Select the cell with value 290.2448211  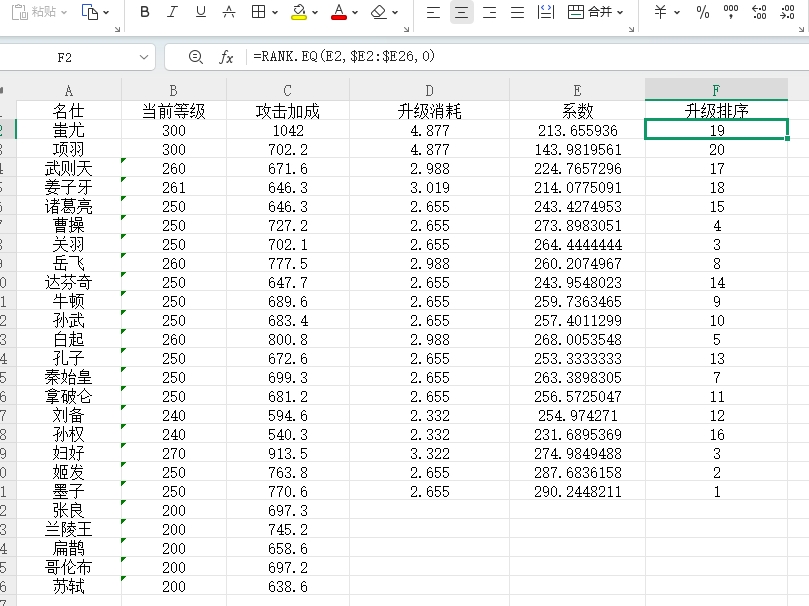point(577,492)
